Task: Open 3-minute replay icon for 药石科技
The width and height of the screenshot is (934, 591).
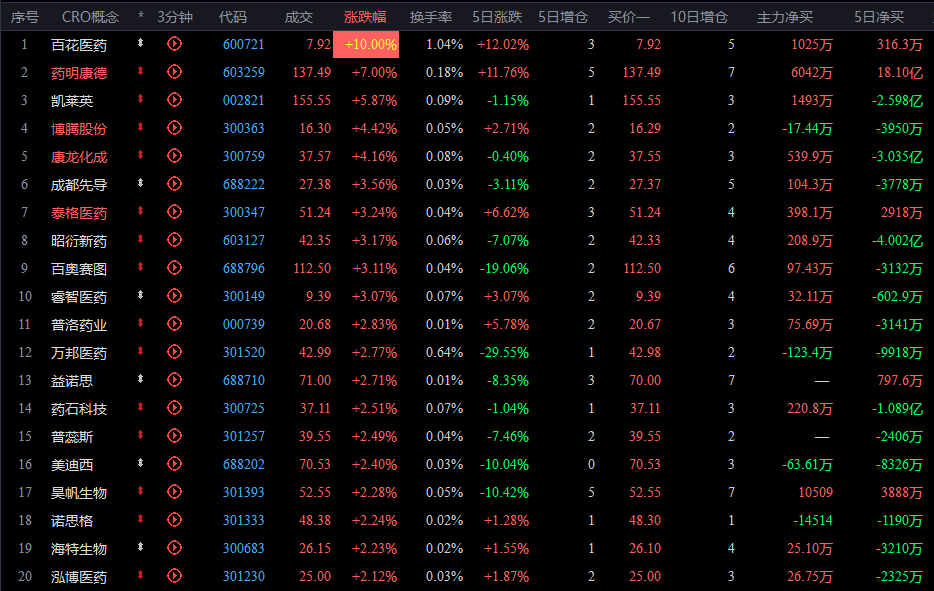Action: tap(174, 408)
